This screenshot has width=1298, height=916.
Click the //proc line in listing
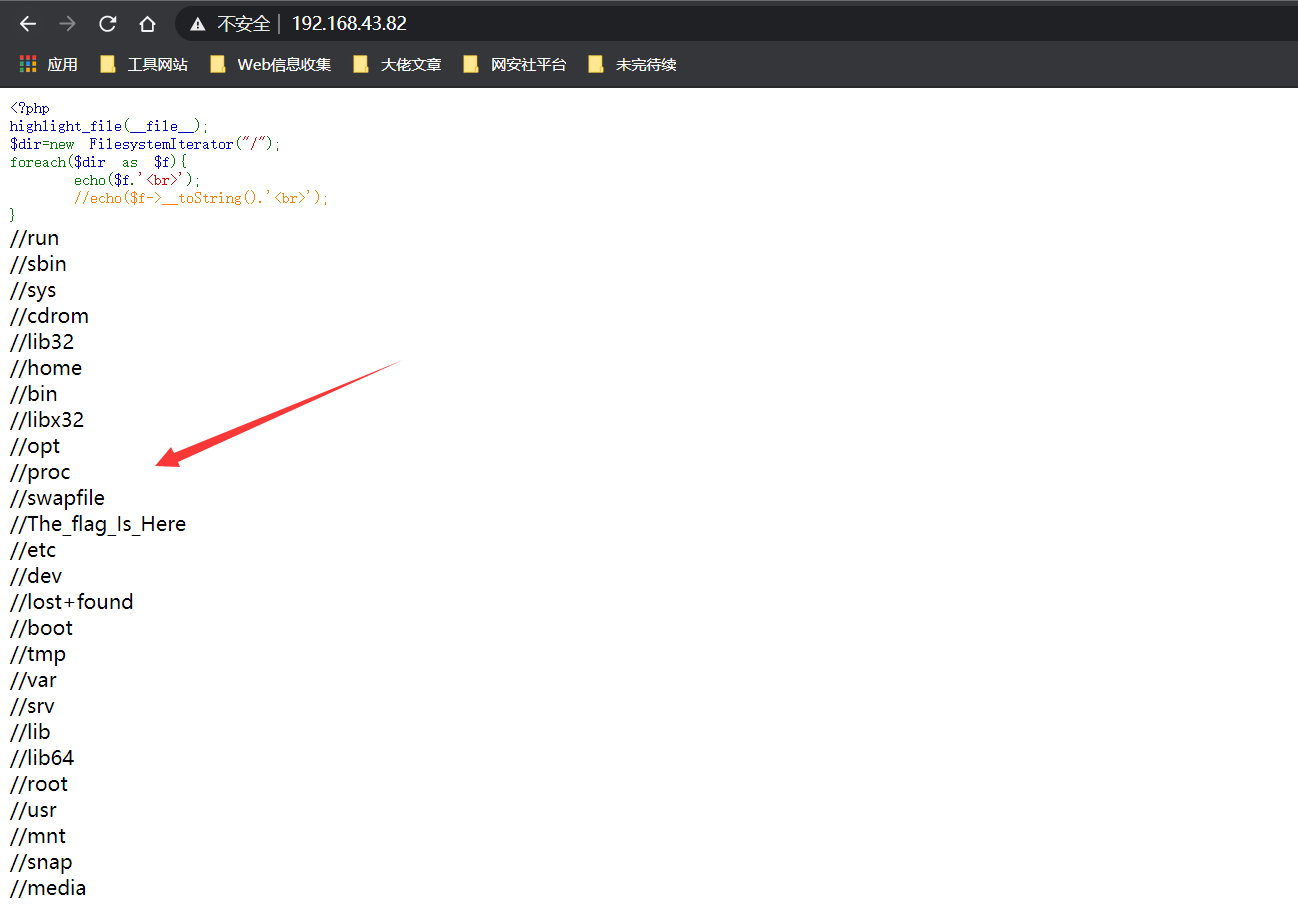tap(40, 472)
